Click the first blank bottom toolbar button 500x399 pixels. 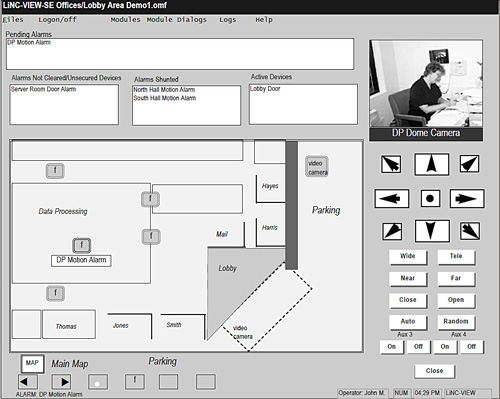click(x=168, y=382)
